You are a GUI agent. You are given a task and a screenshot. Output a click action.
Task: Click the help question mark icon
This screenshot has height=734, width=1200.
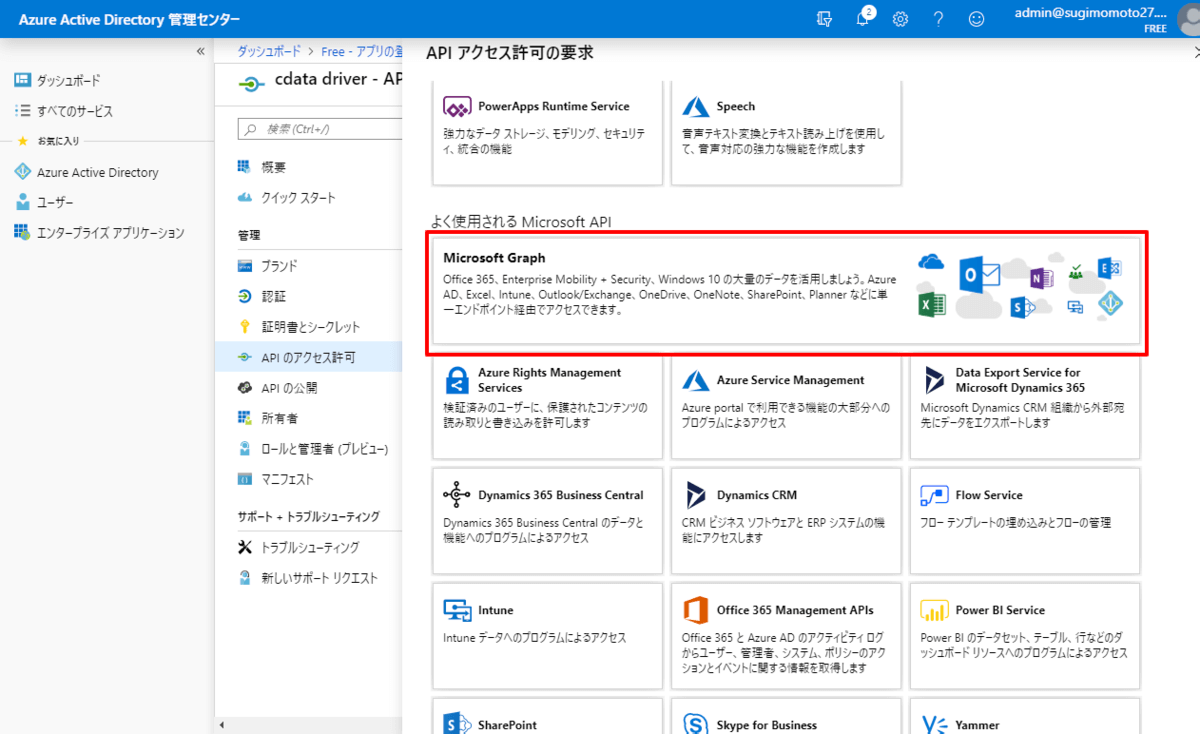coord(938,19)
